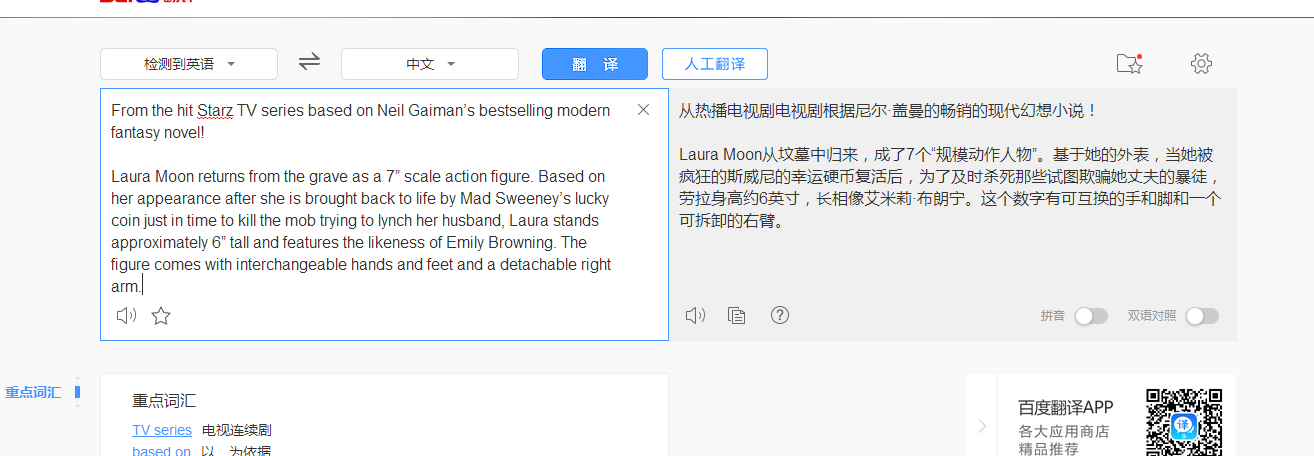
Task: Click the 翻译 button
Action: coord(595,64)
